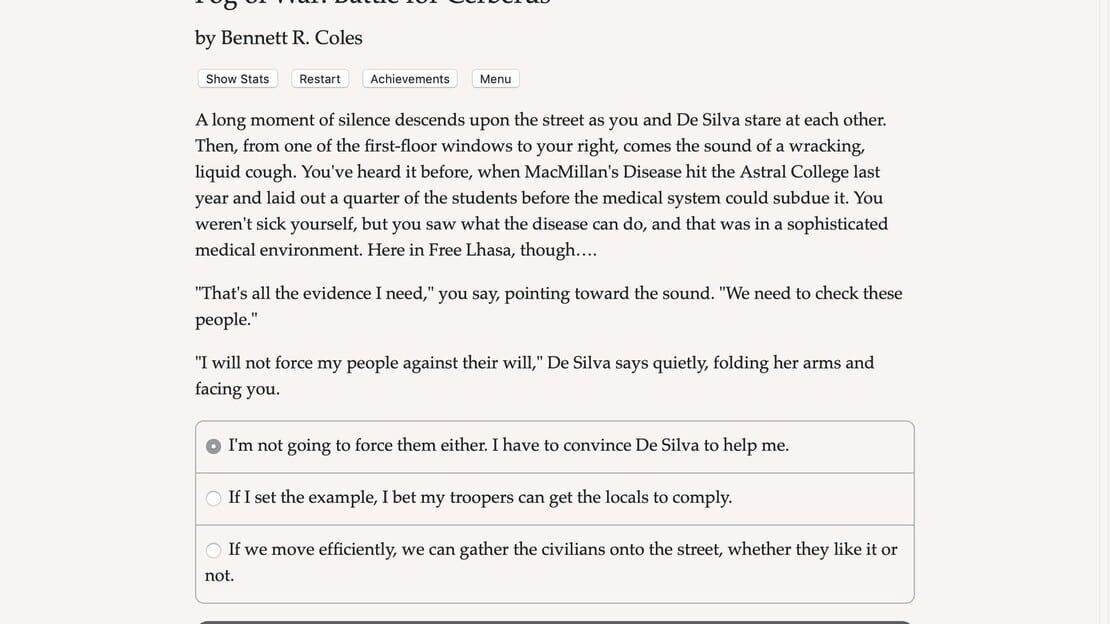Screen dimensions: 1110x624
Task: Click the Restart button
Action: tap(319, 79)
